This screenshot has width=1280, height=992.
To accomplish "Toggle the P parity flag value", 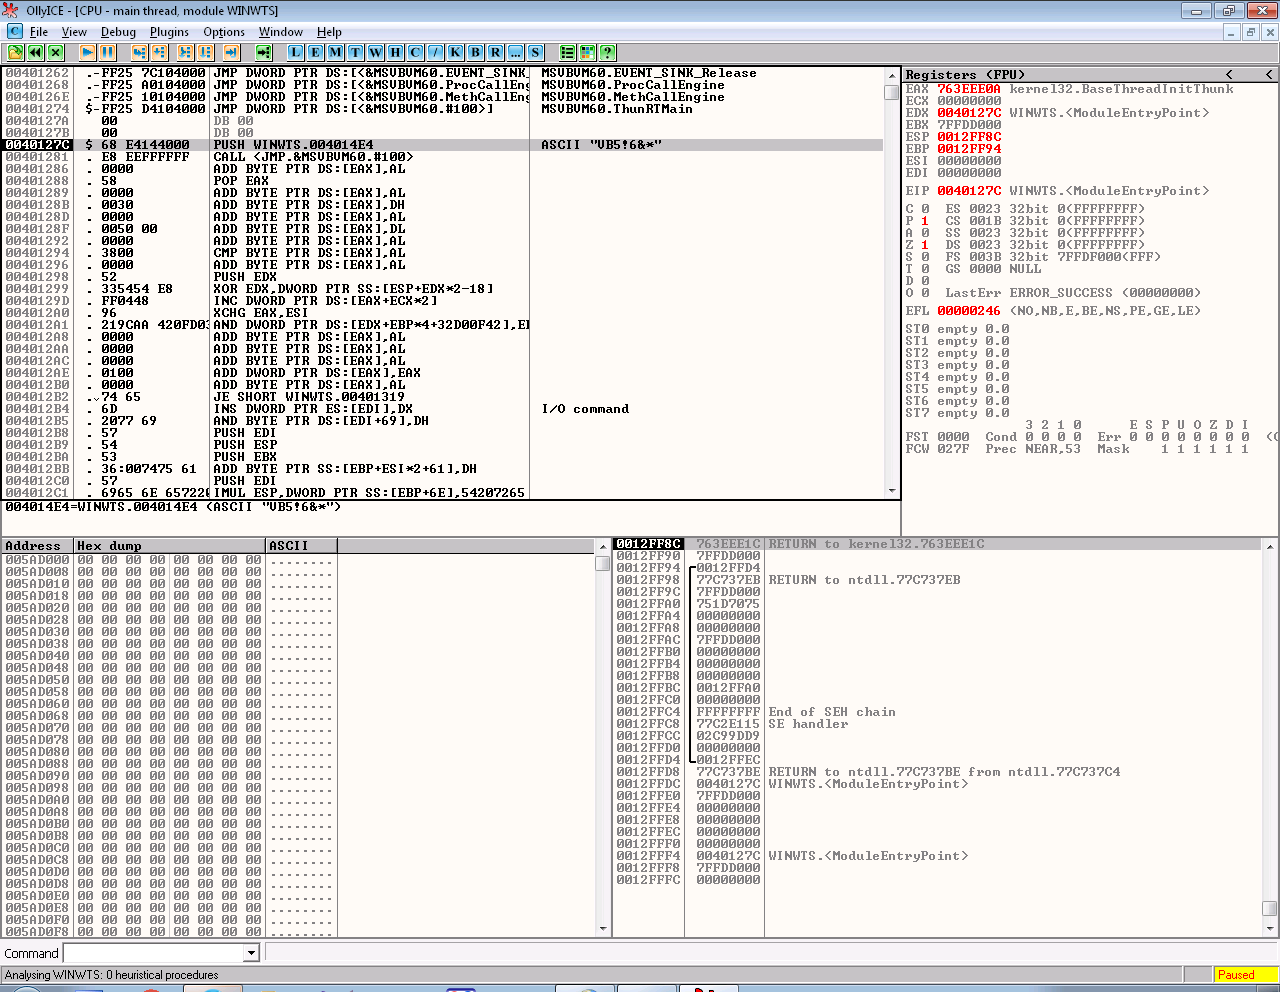I will 924,221.
